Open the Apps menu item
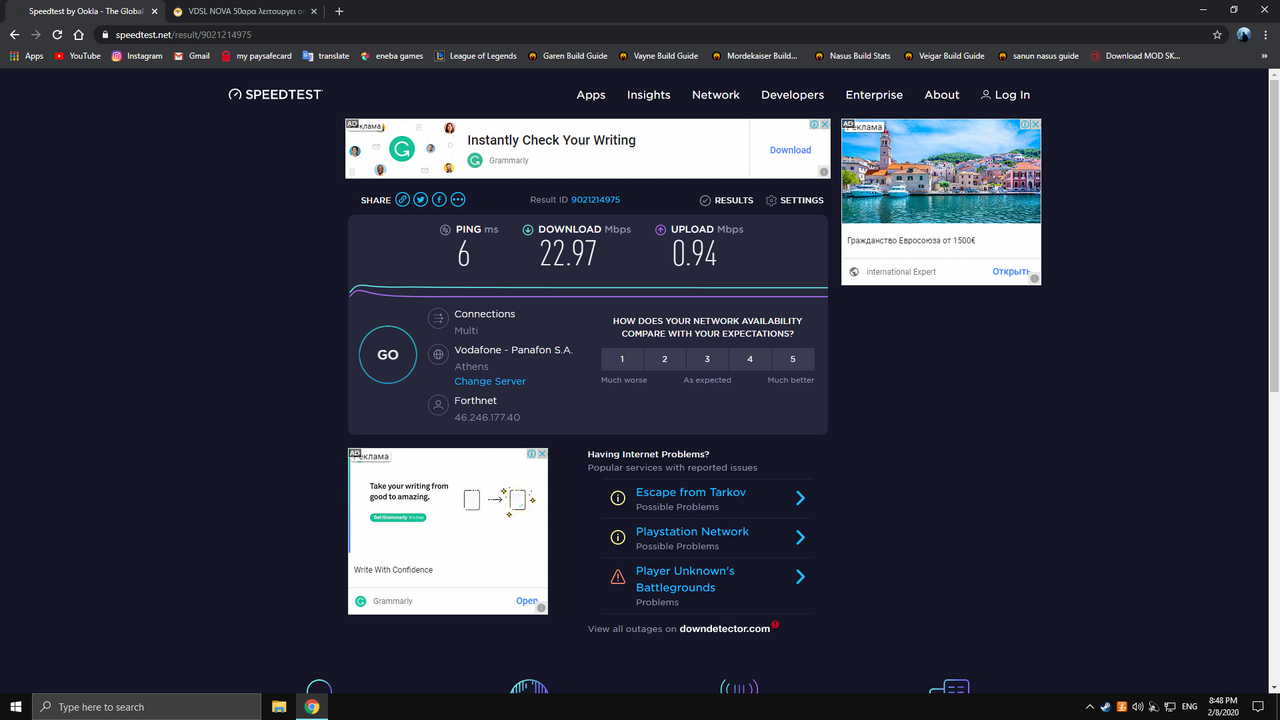Image resolution: width=1280 pixels, height=720 pixels. (x=591, y=95)
